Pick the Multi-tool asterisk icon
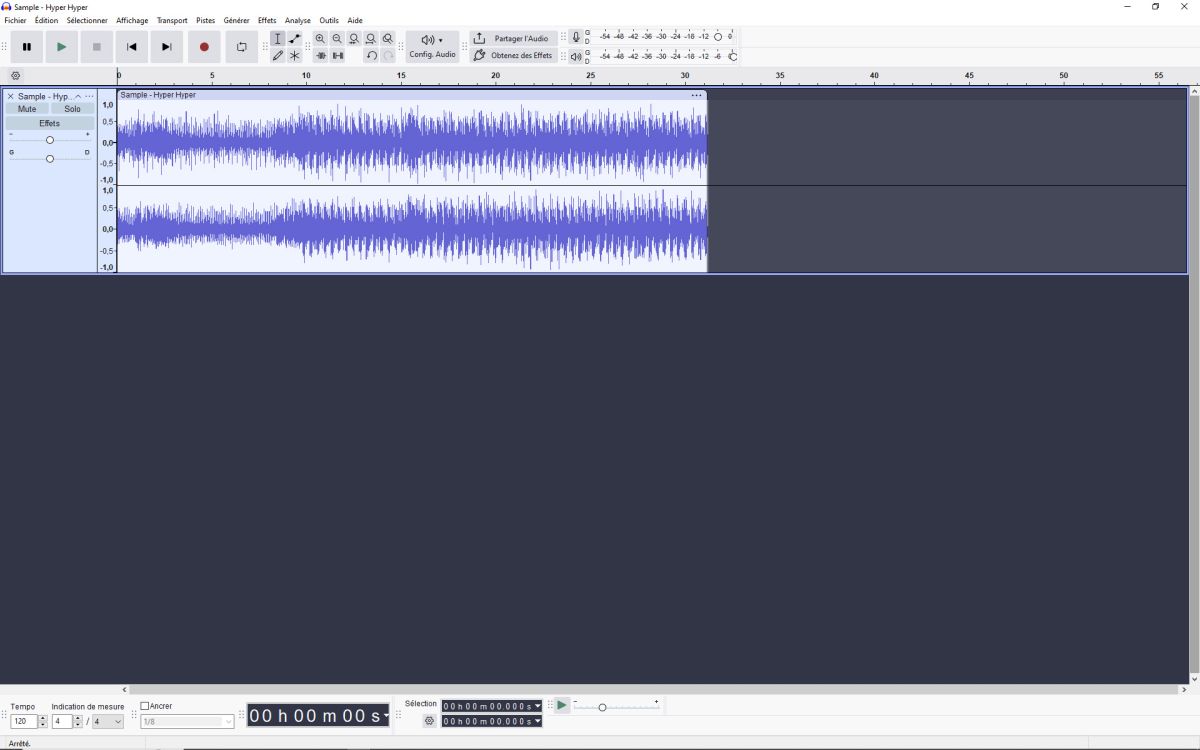The height and width of the screenshot is (750, 1200). pos(294,56)
